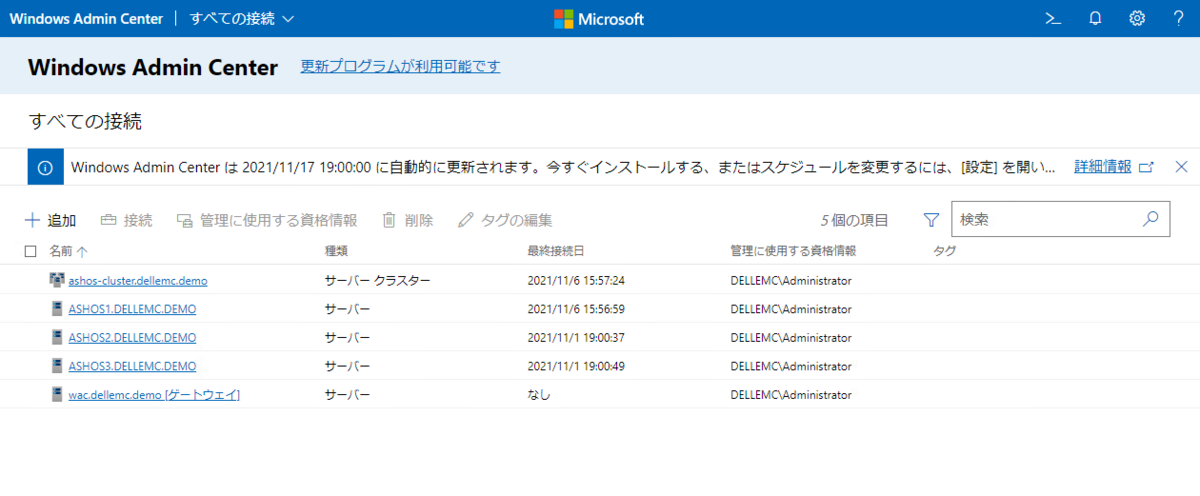Viewport: 1200px width, 496px height.
Task: Select DELLEMC\Administrator in the wac.dellemc.demo row
Action: click(790, 394)
